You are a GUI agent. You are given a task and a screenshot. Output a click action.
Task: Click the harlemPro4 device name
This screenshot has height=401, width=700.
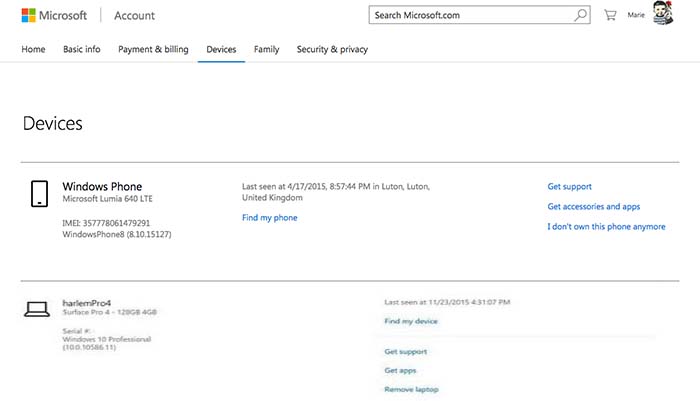point(87,303)
